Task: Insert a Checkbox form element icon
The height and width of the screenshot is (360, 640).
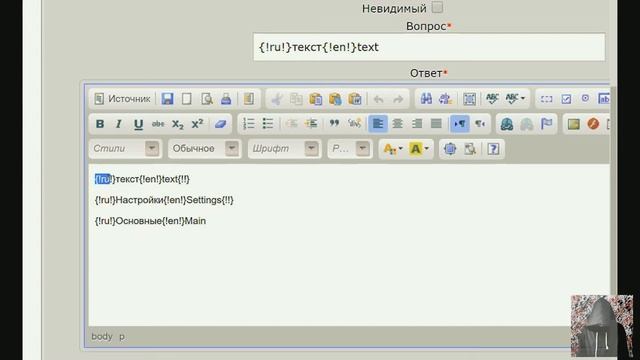Action: 566,99
